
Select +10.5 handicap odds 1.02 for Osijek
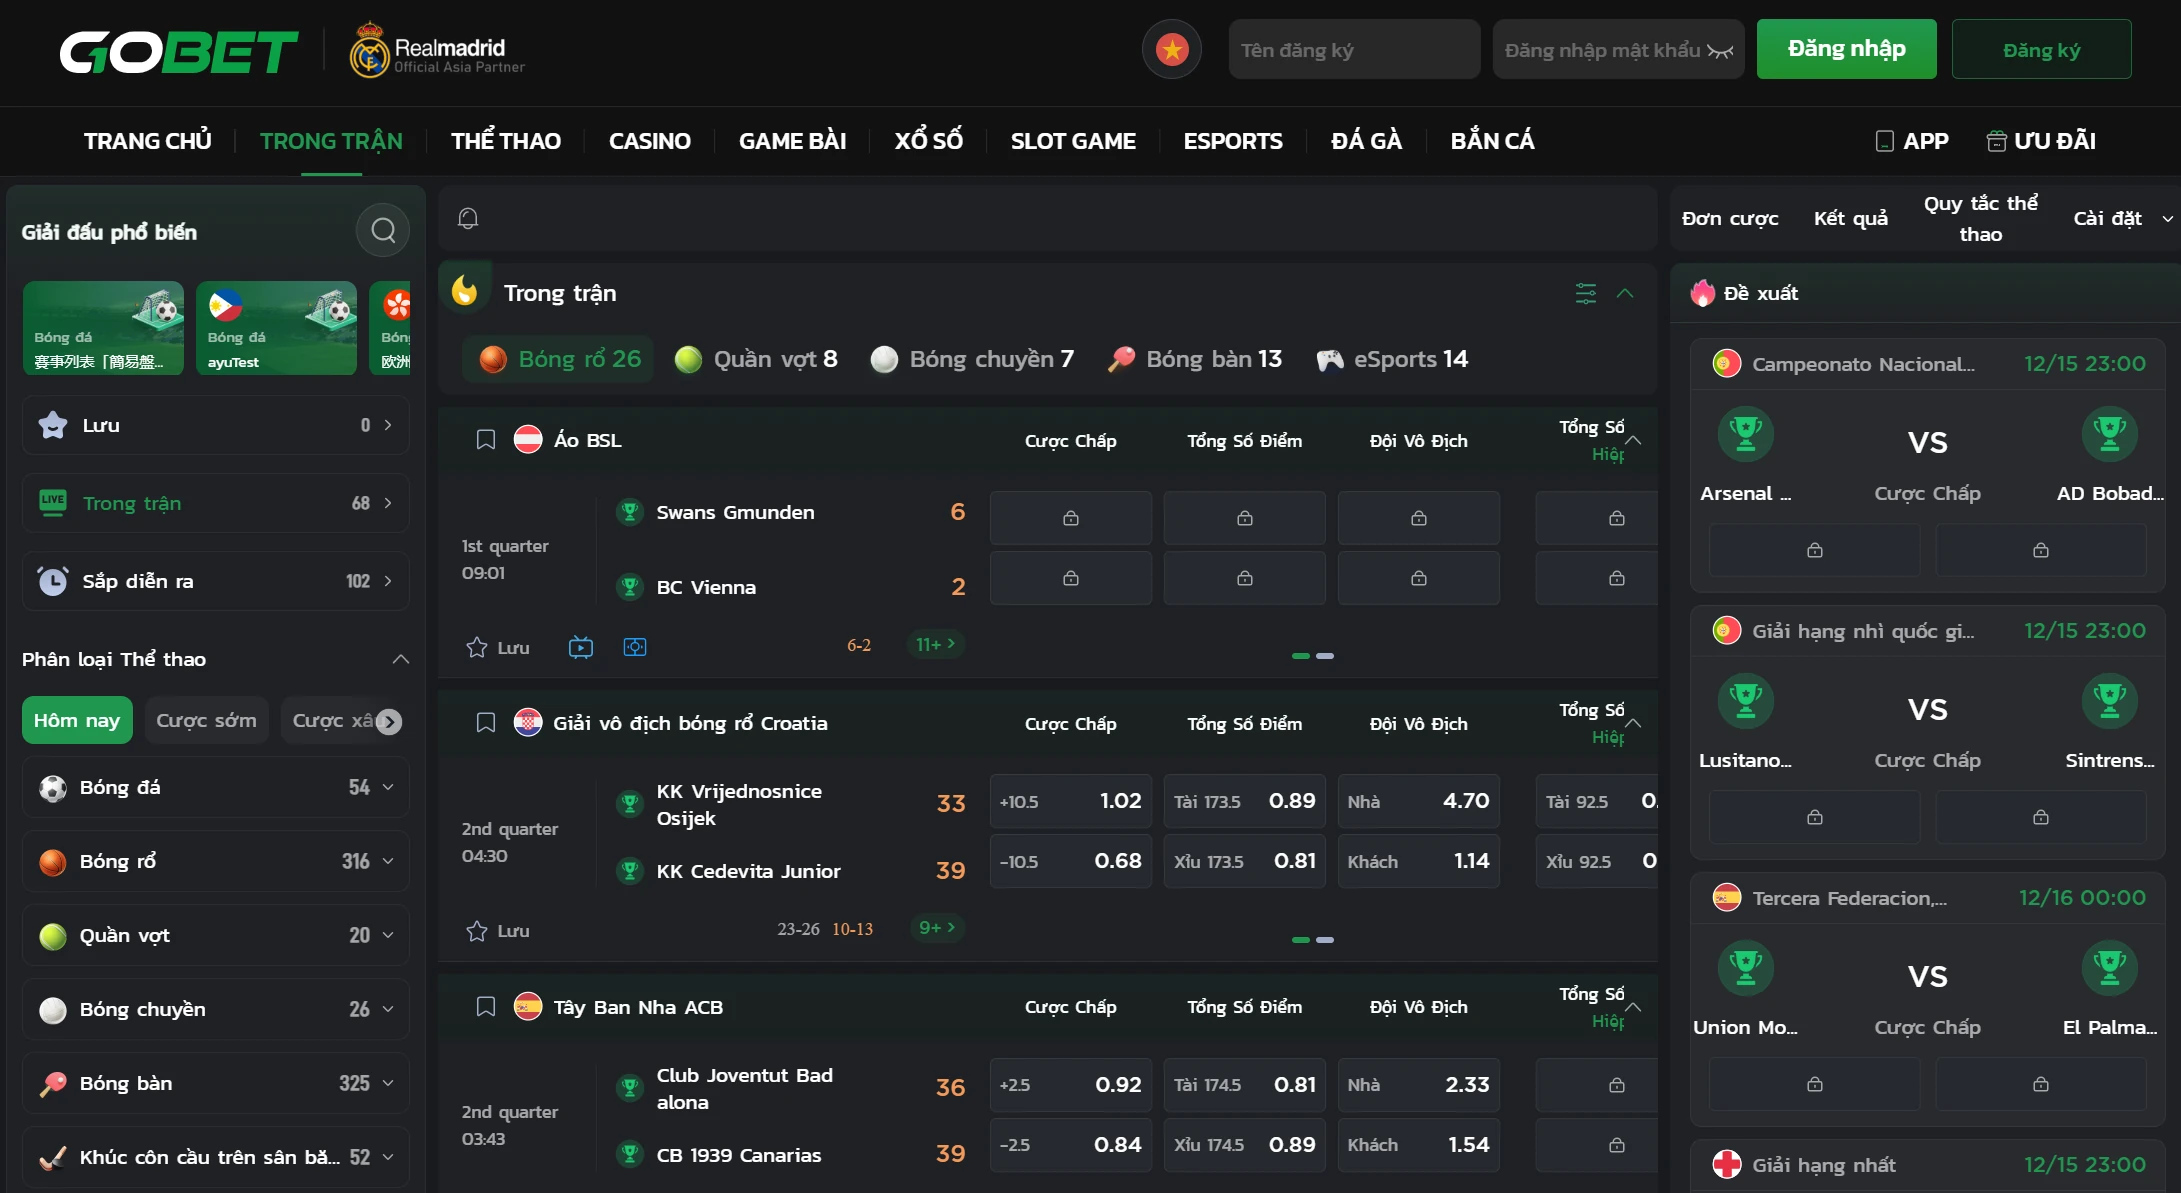coord(1070,801)
